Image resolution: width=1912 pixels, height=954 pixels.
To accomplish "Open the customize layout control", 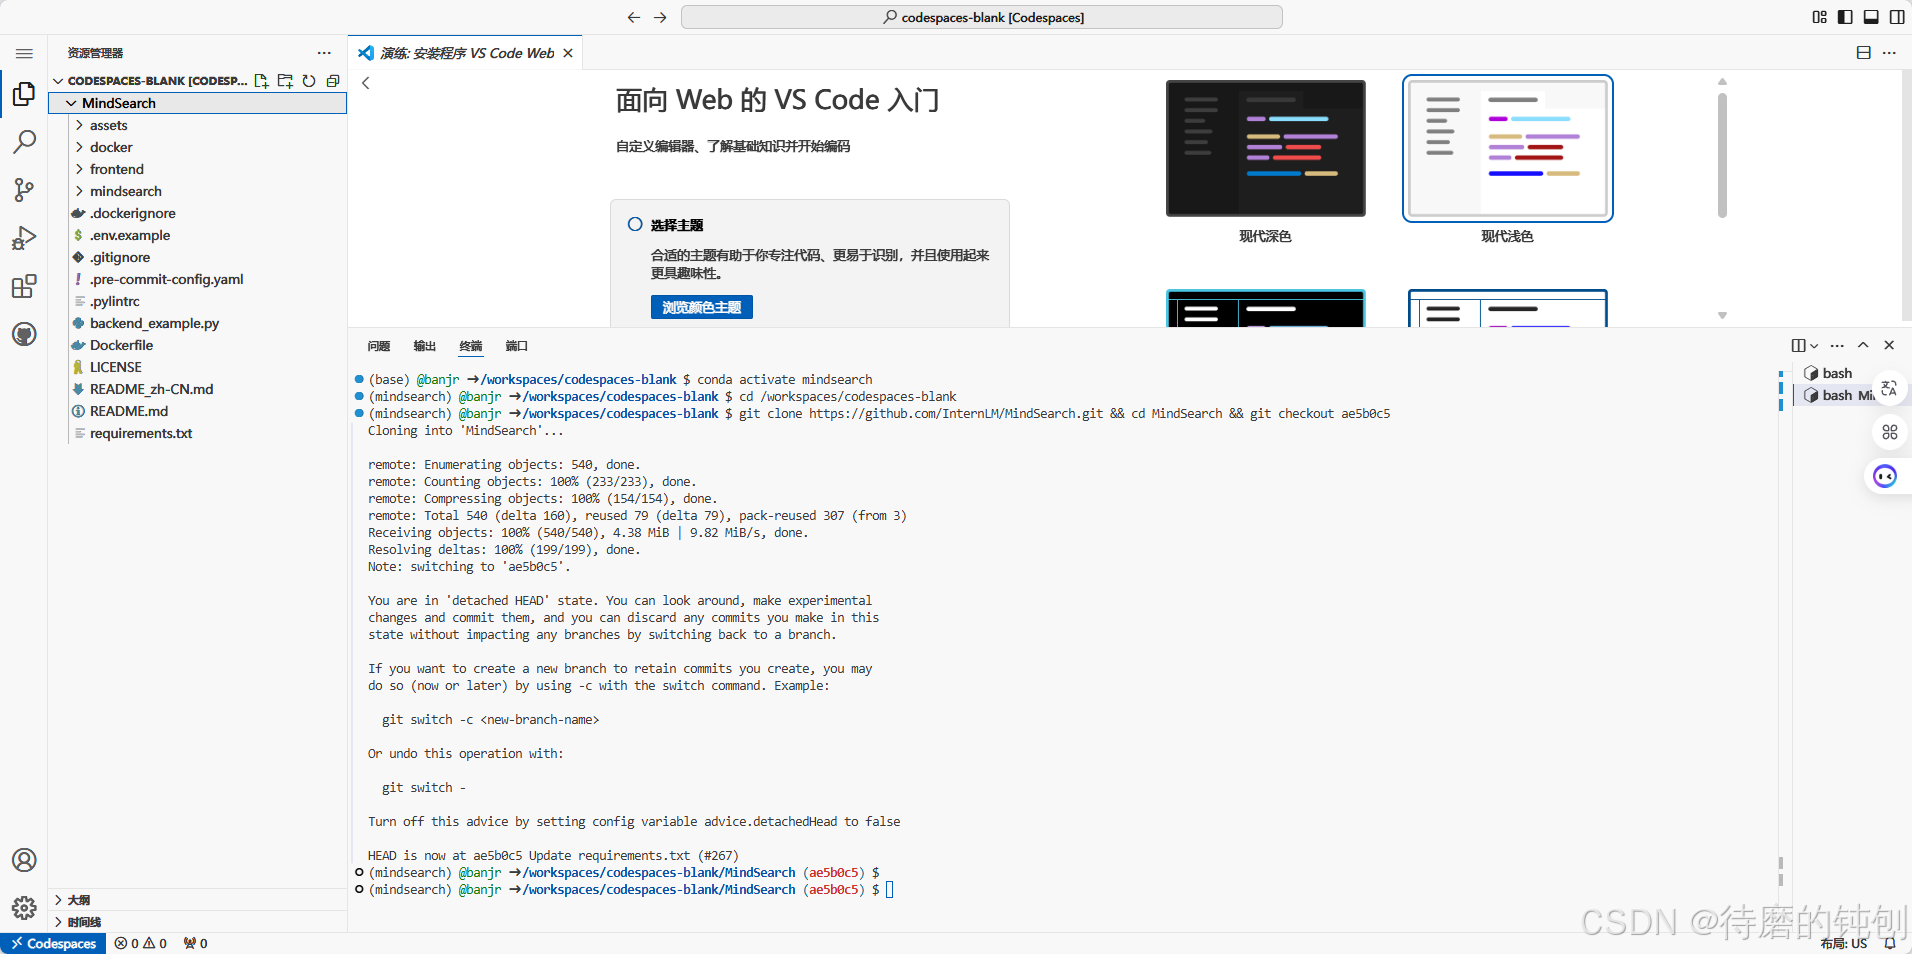I will (x=1819, y=17).
